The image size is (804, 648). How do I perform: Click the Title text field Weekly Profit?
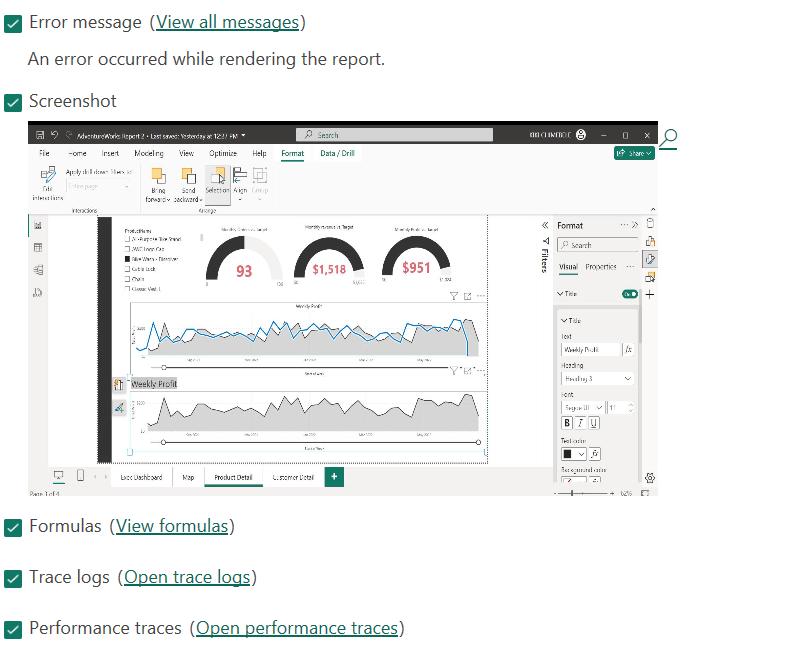click(591, 350)
